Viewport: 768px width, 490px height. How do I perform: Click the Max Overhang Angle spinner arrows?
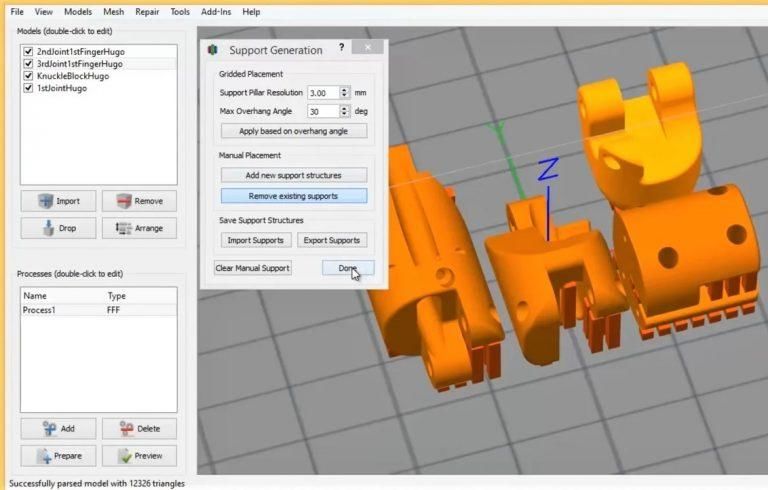(345, 112)
